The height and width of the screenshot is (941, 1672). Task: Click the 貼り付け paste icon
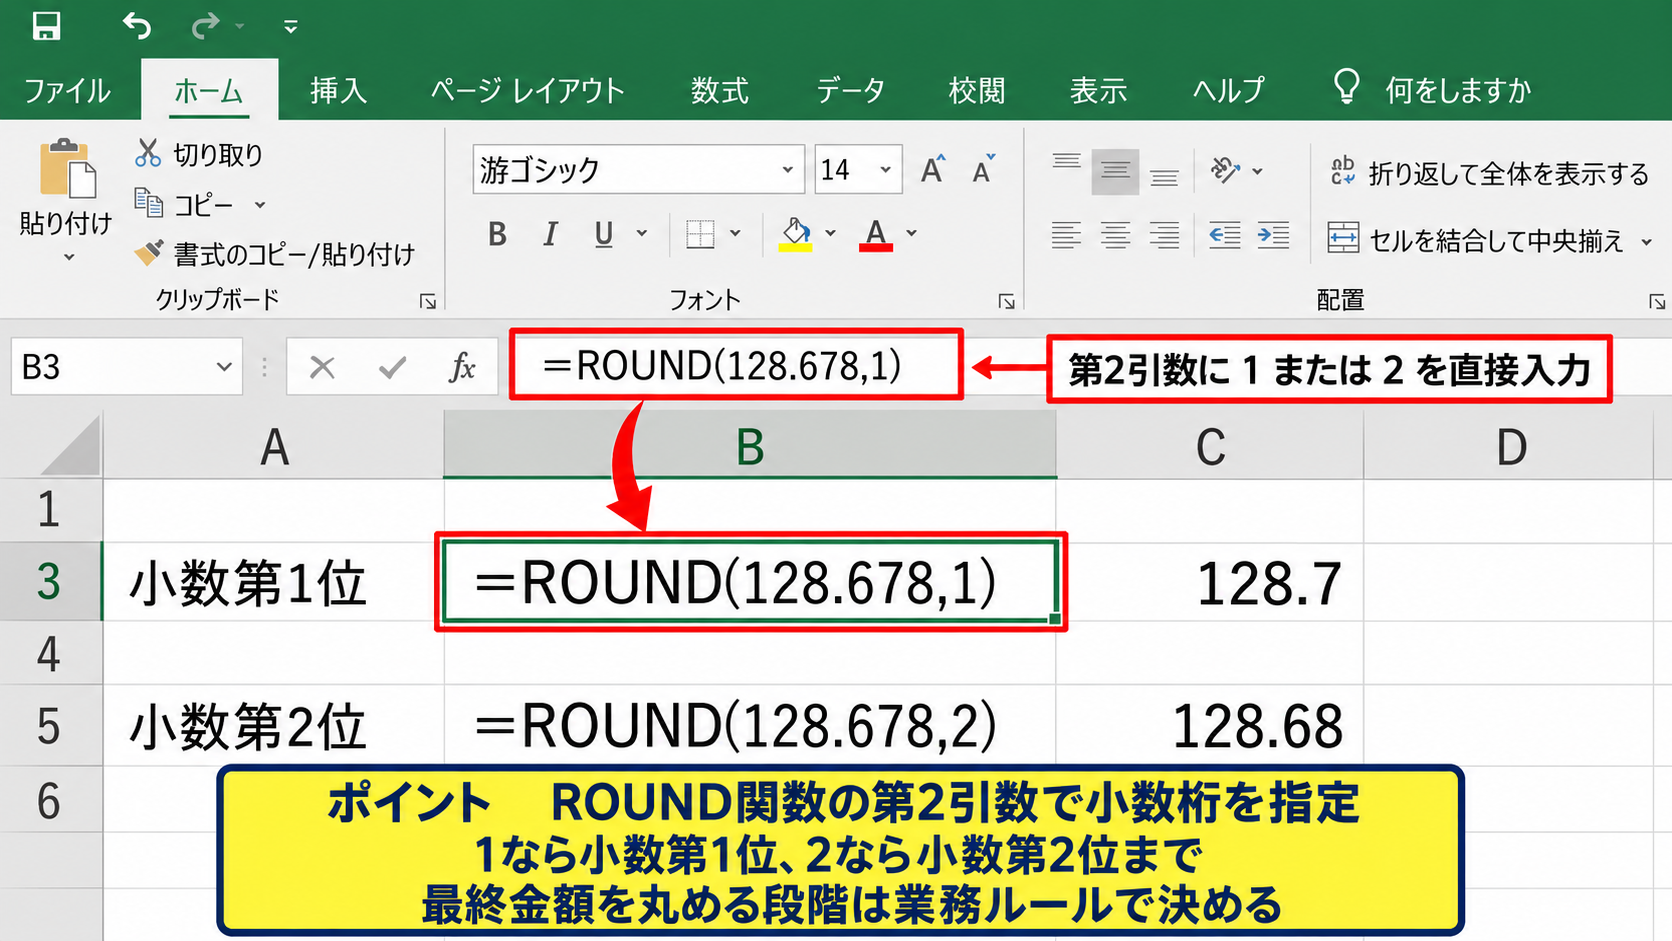click(67, 168)
